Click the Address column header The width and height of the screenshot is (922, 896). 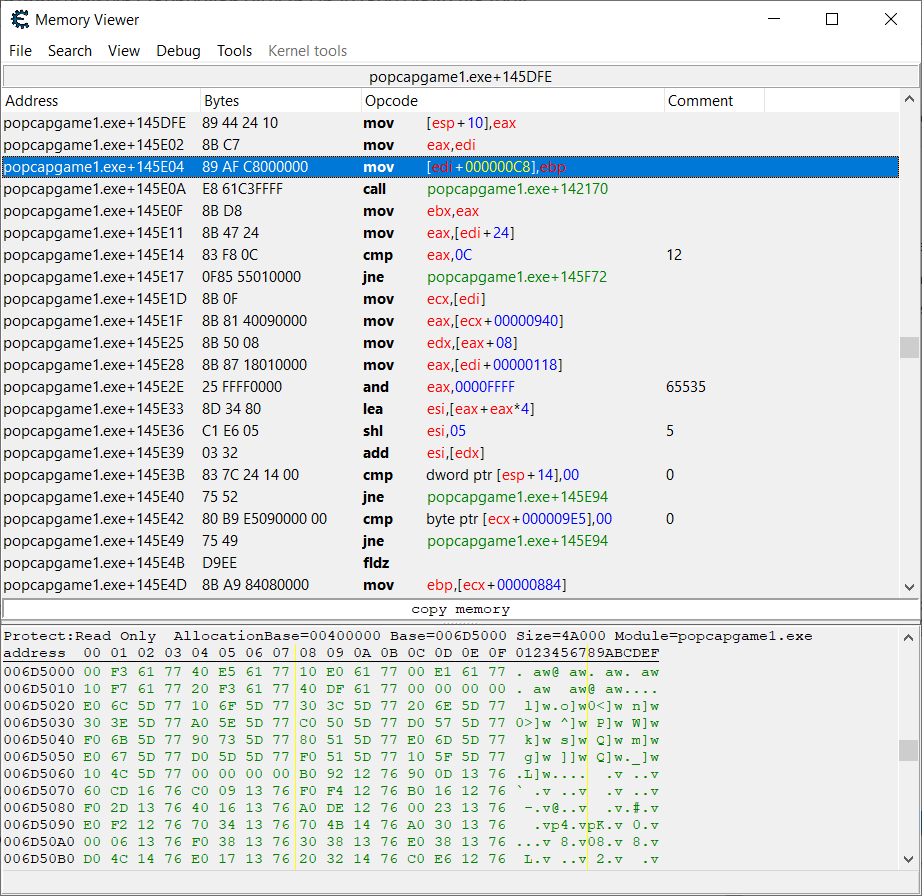pyautogui.click(x=101, y=101)
